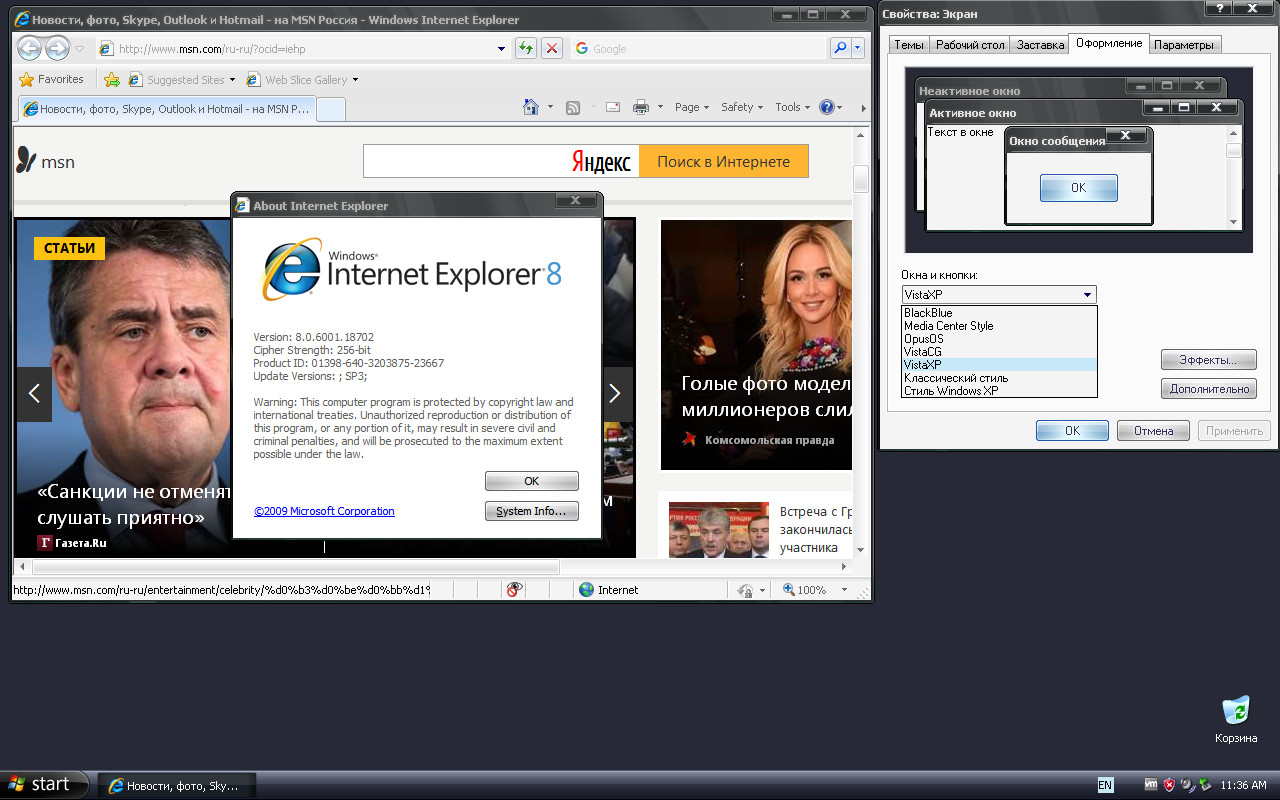Expand the address bar history dropdown arrow

coord(502,48)
